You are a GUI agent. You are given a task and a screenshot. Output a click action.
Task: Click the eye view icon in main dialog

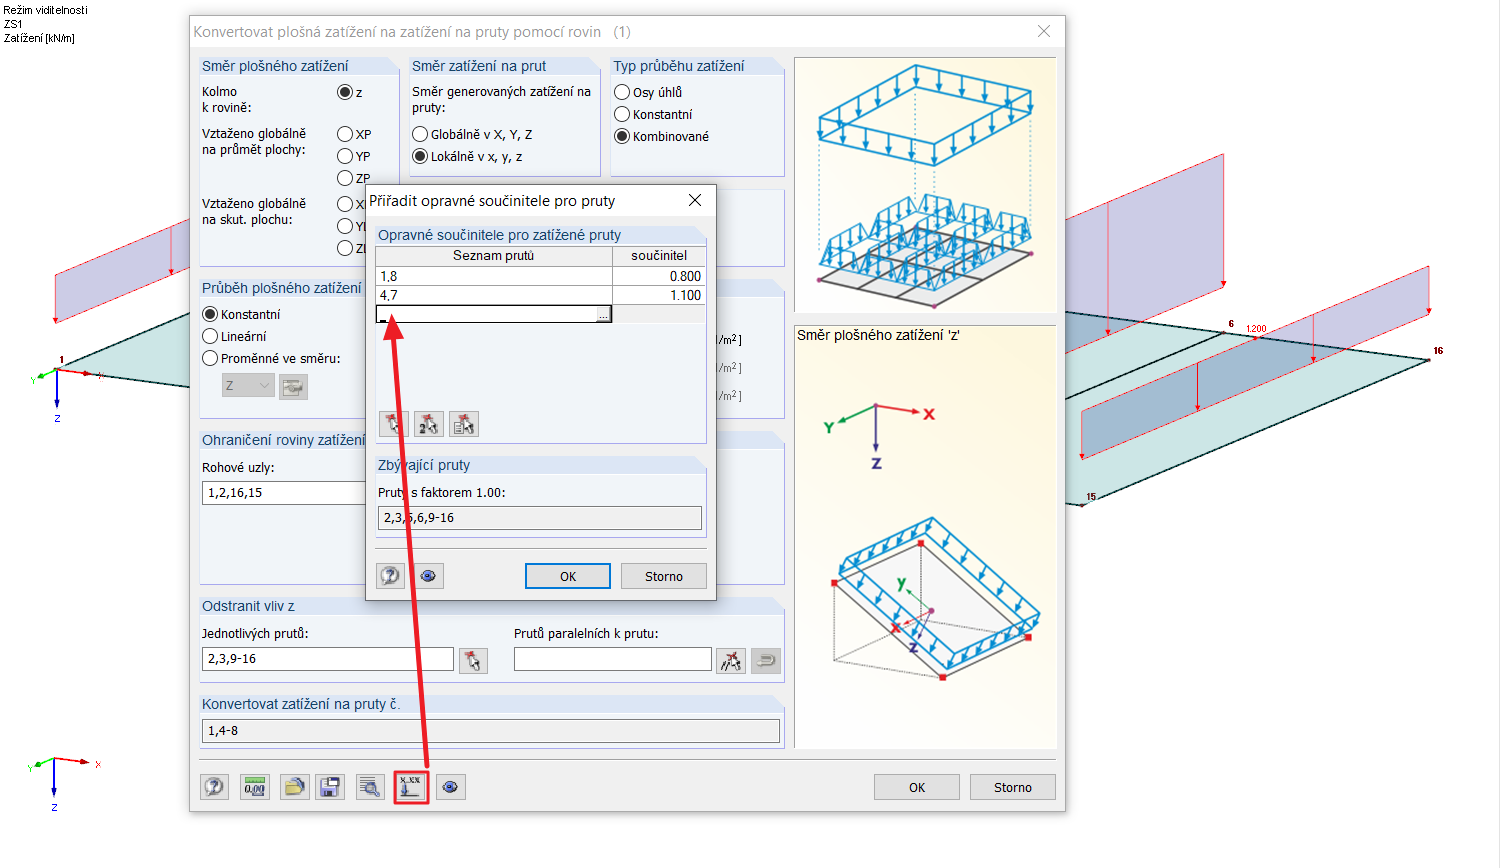(451, 787)
